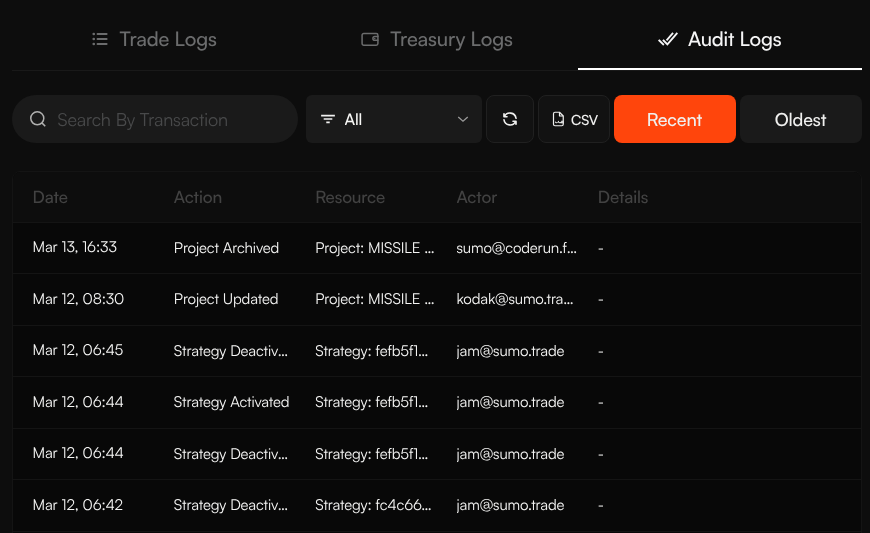
Task: Click the magnifier icon in search bar
Action: coord(38,120)
